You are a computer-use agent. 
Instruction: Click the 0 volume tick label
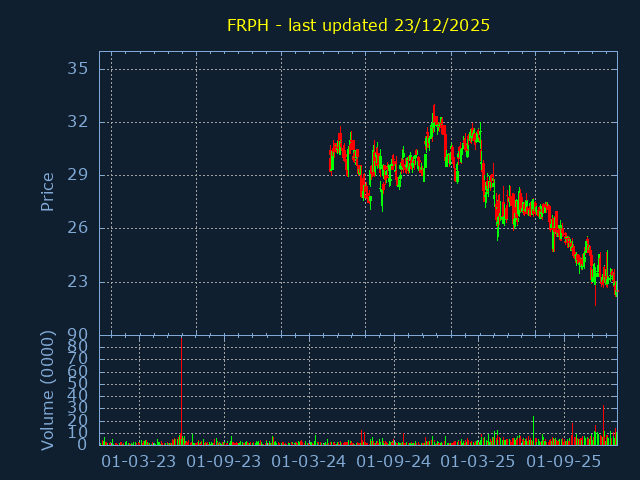[x=83, y=444]
